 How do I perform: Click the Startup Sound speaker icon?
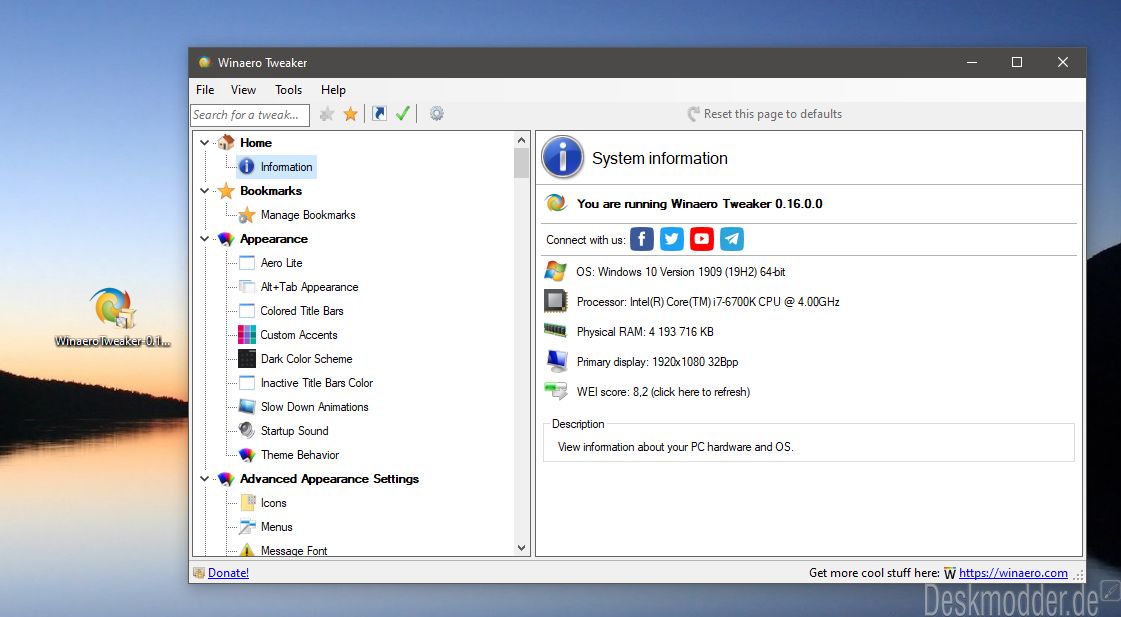(247, 430)
